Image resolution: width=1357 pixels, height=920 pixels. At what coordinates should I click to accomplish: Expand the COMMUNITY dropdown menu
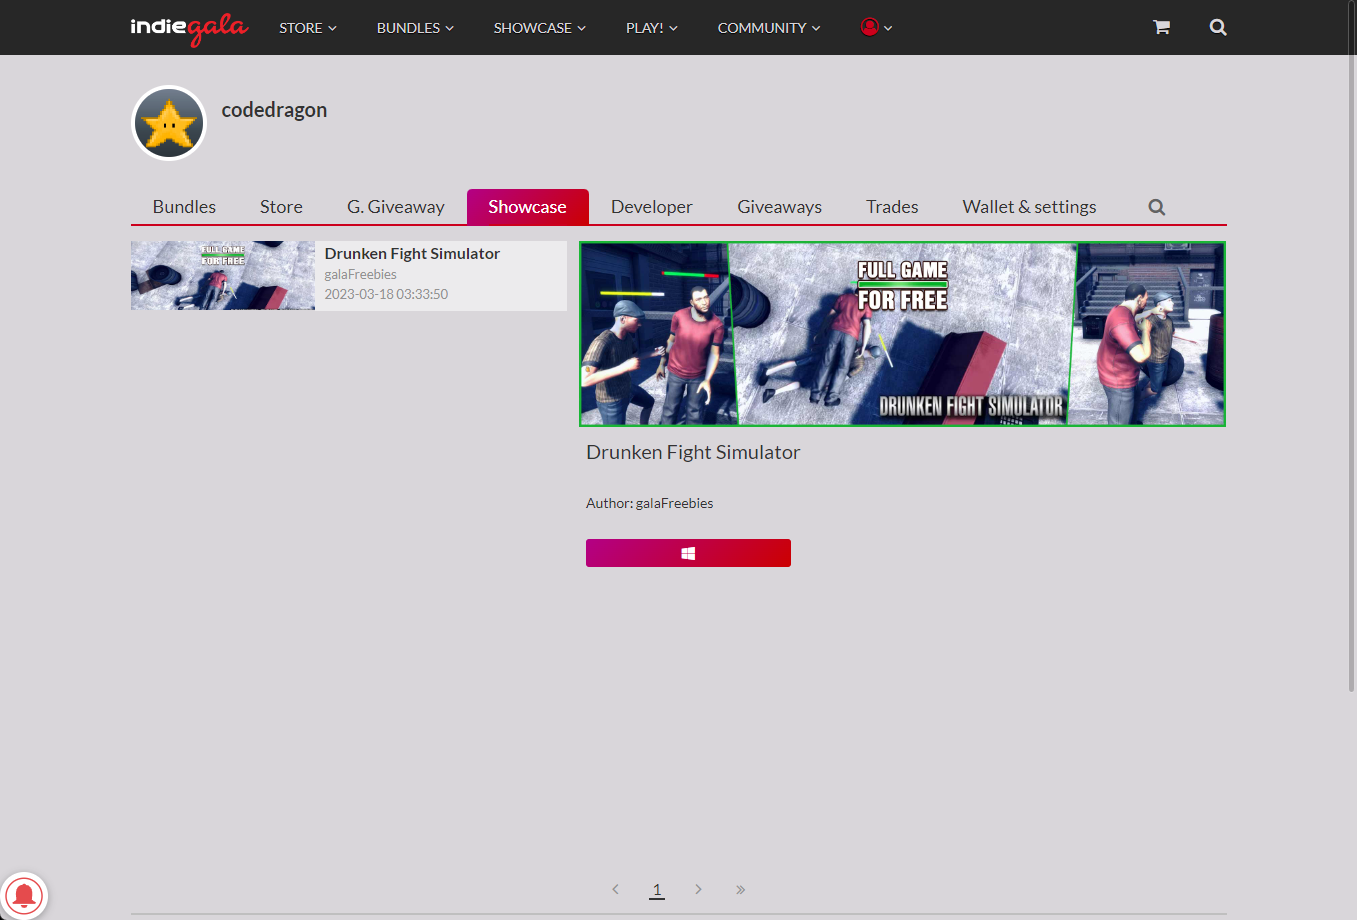pyautogui.click(x=769, y=28)
